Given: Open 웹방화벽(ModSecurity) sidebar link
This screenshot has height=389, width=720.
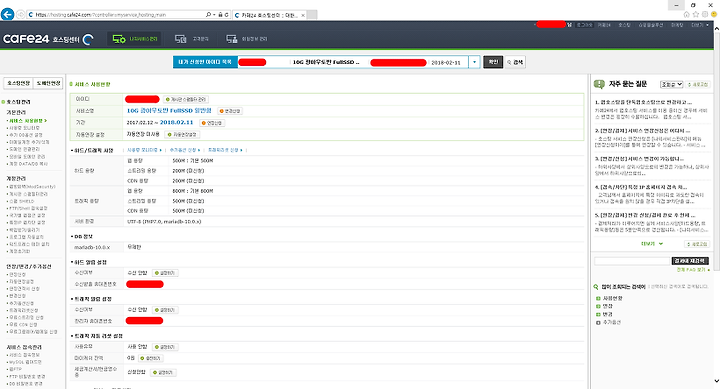Looking at the screenshot, I should [x=32, y=187].
